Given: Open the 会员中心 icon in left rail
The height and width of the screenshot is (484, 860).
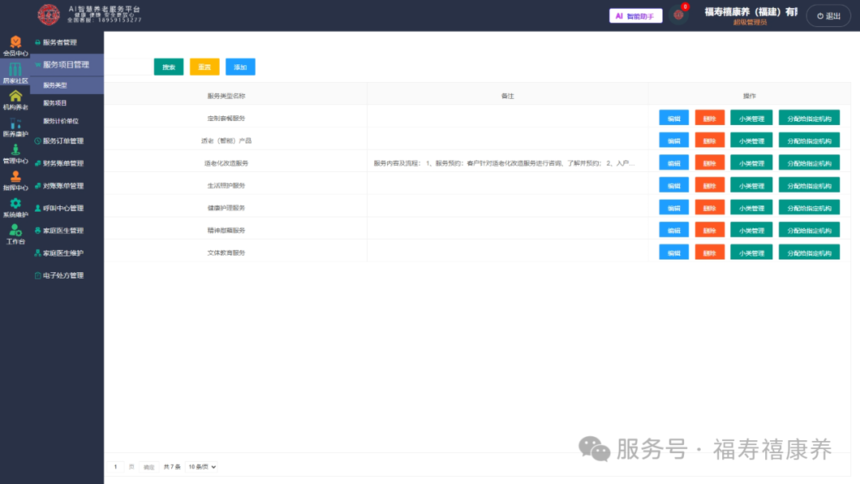Looking at the screenshot, I should (15, 46).
